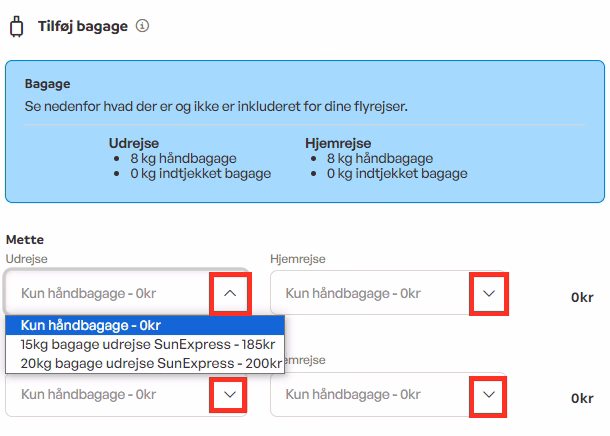Click the down chevron on Mette's Hjemrejse dropdown
The width and height of the screenshot is (610, 436).
point(488,294)
